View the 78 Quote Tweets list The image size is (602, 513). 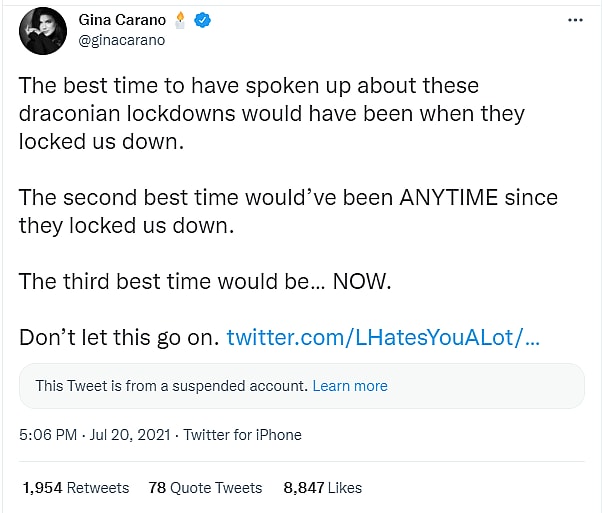pos(205,488)
